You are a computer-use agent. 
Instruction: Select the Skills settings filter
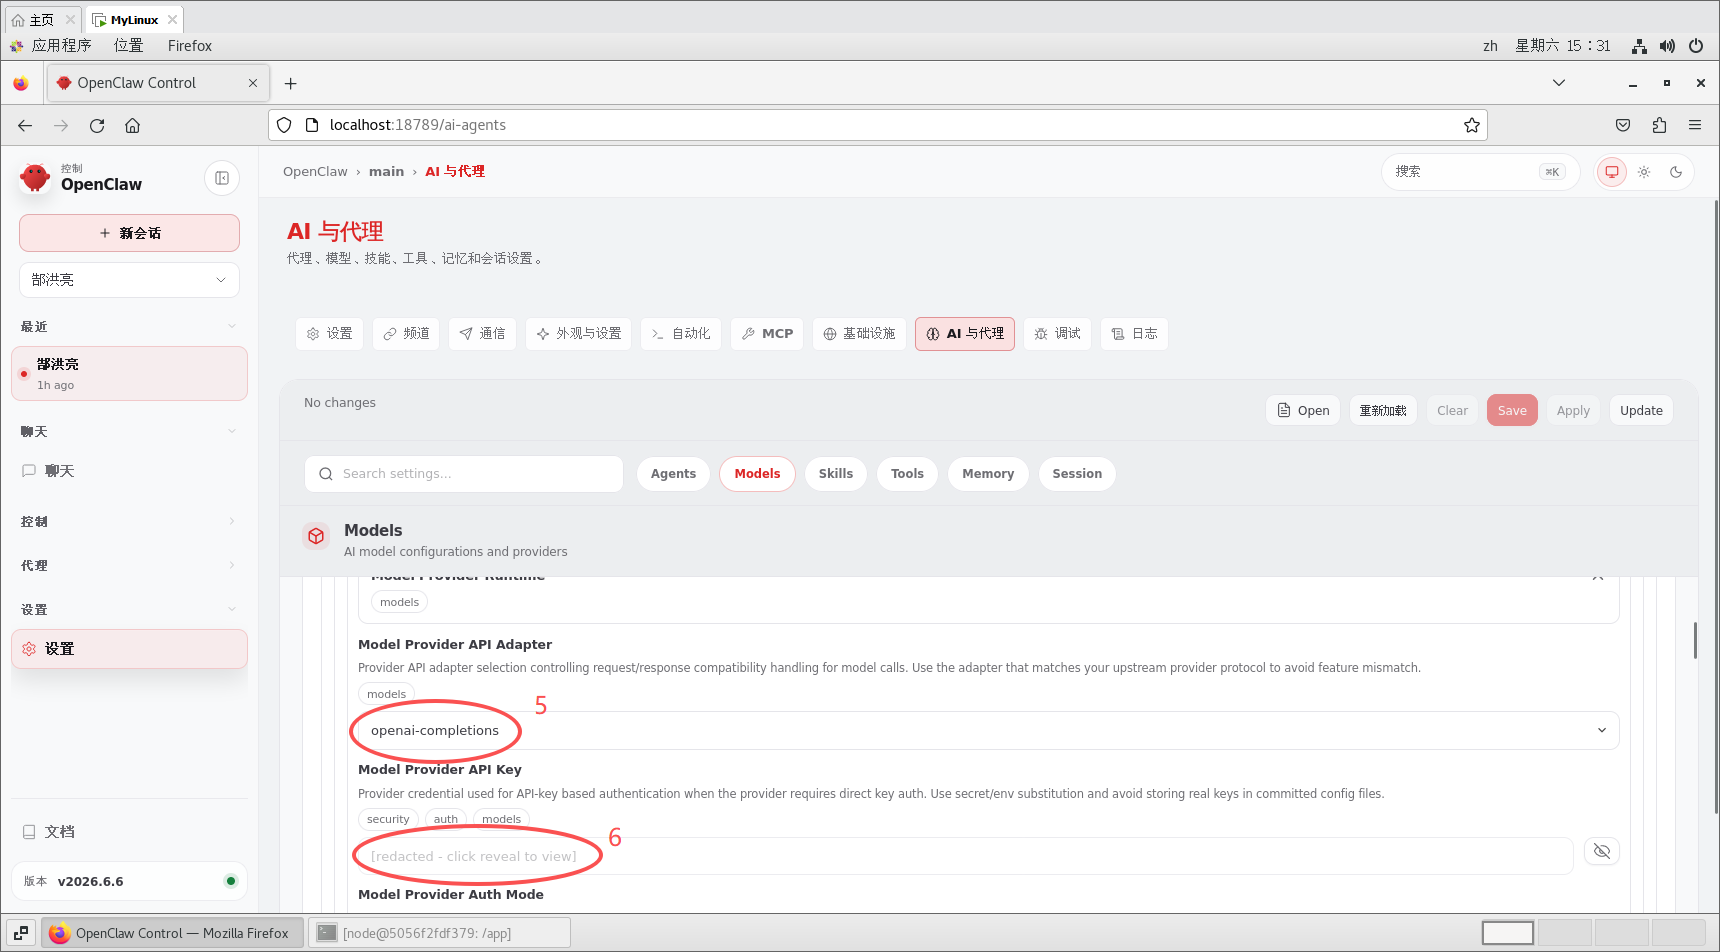click(x=836, y=474)
